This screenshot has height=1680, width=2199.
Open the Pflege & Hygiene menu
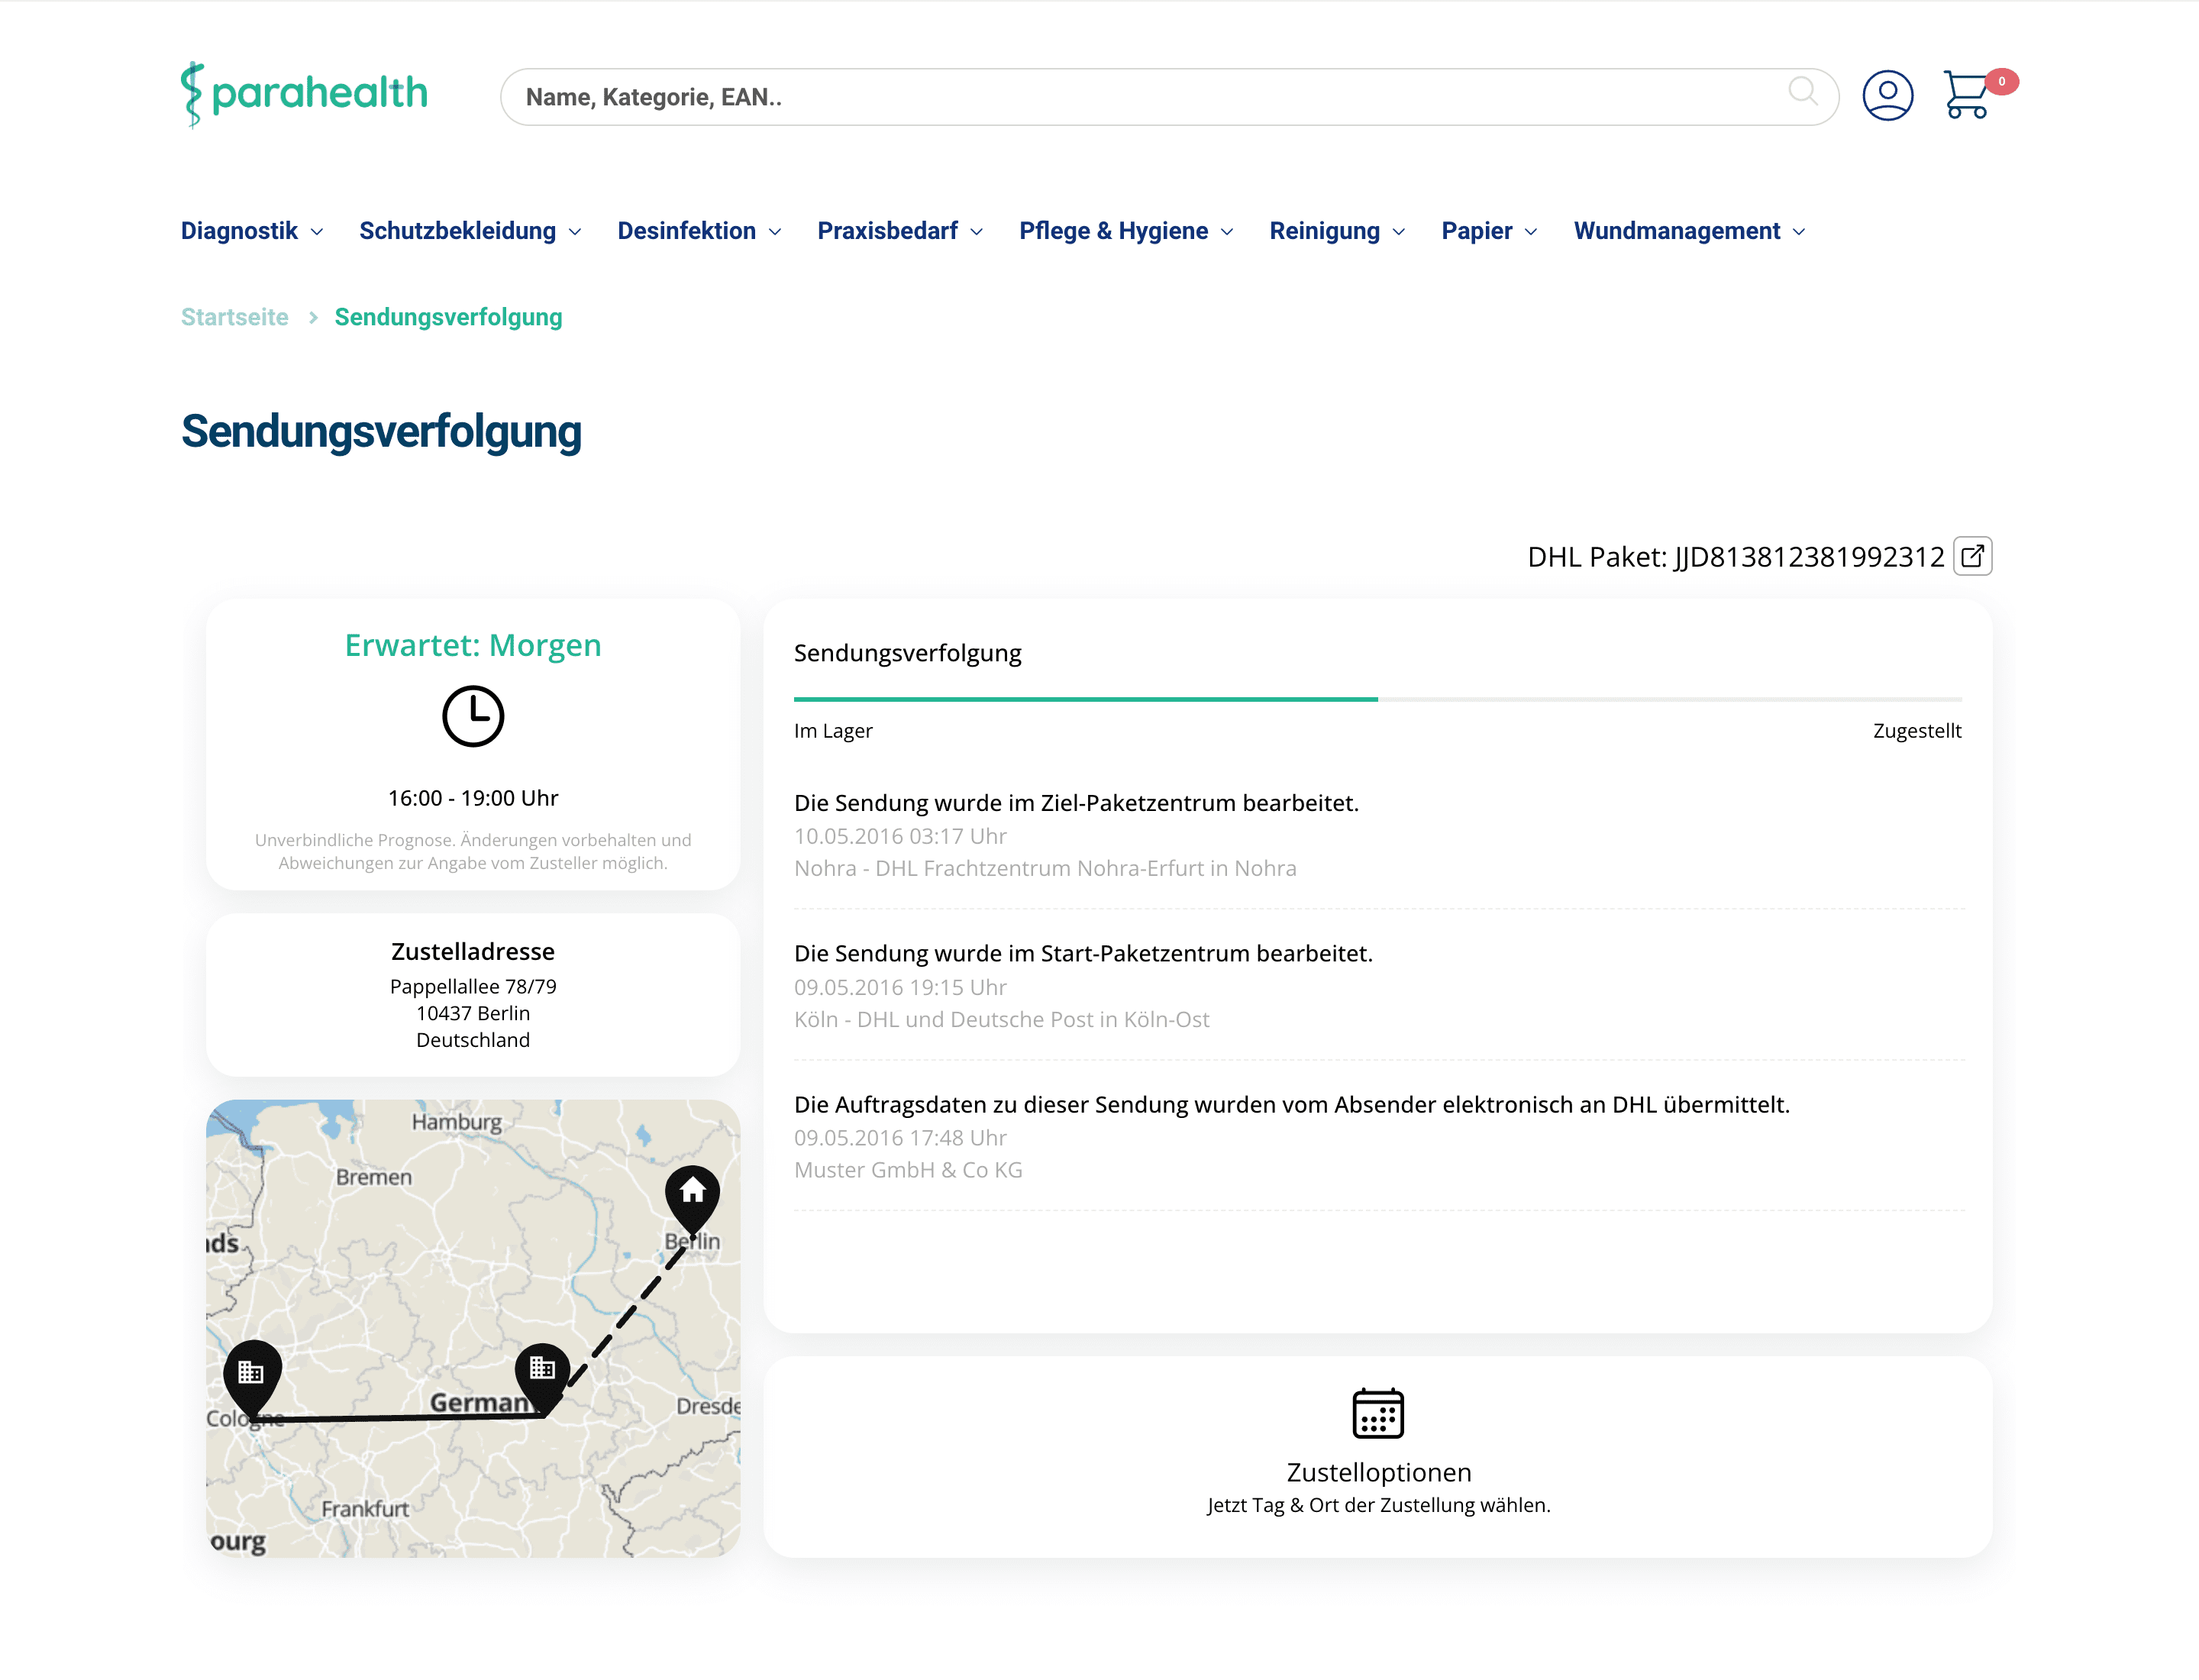[1113, 231]
